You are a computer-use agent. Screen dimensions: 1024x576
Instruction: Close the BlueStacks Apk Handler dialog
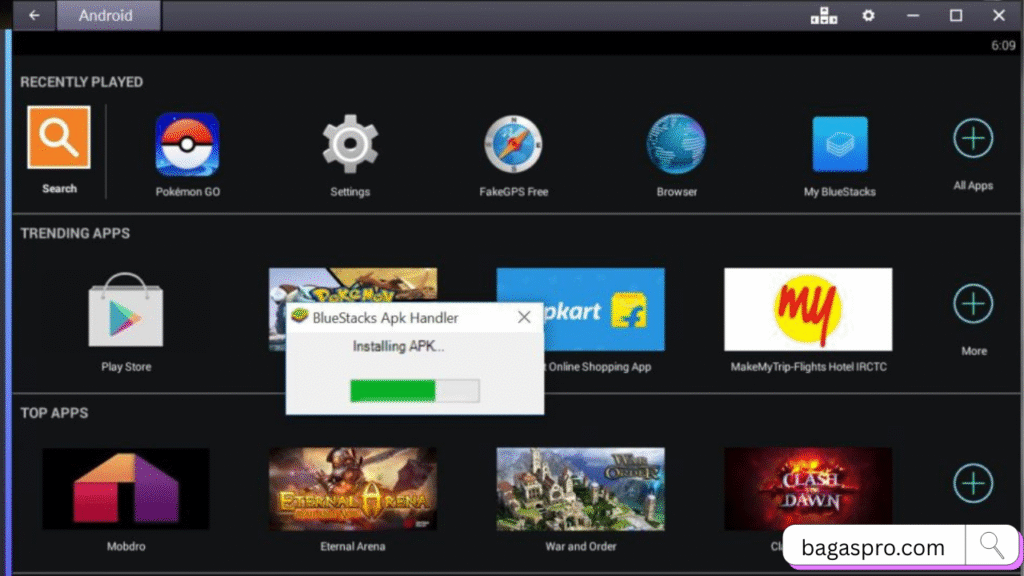[524, 317]
